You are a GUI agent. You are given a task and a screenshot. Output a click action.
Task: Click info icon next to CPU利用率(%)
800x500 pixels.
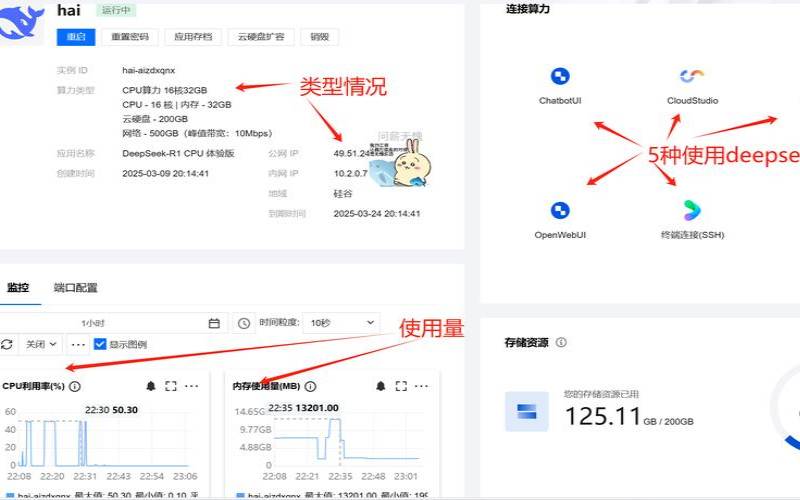click(x=74, y=386)
